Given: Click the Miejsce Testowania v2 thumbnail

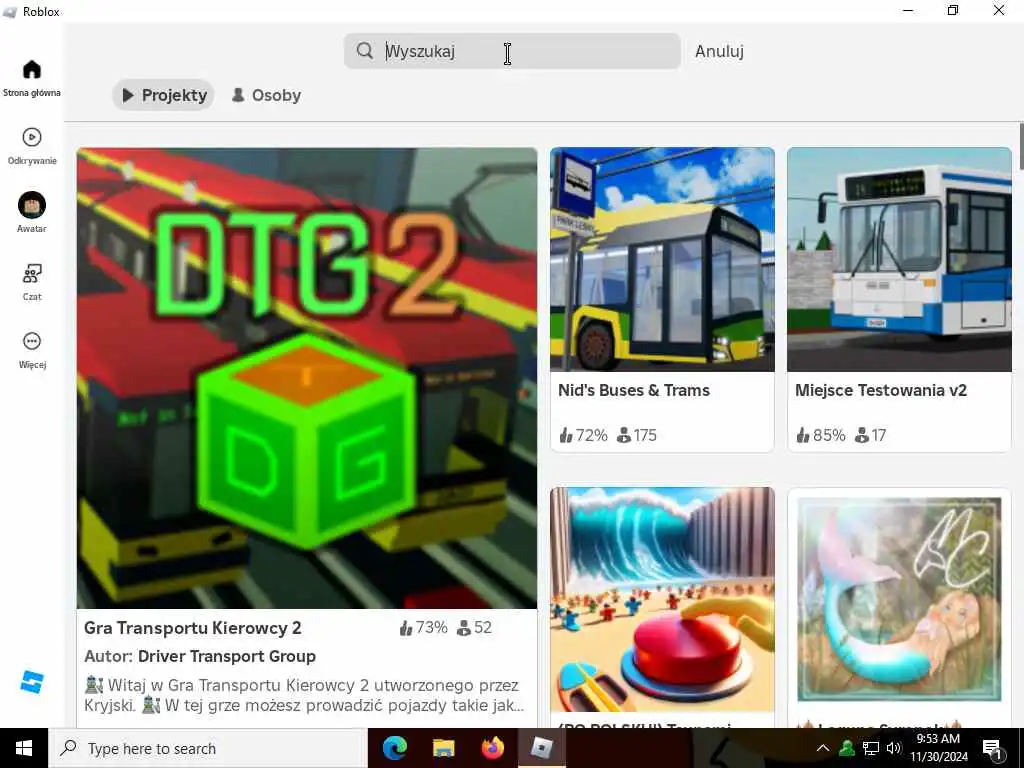Looking at the screenshot, I should click(899, 259).
